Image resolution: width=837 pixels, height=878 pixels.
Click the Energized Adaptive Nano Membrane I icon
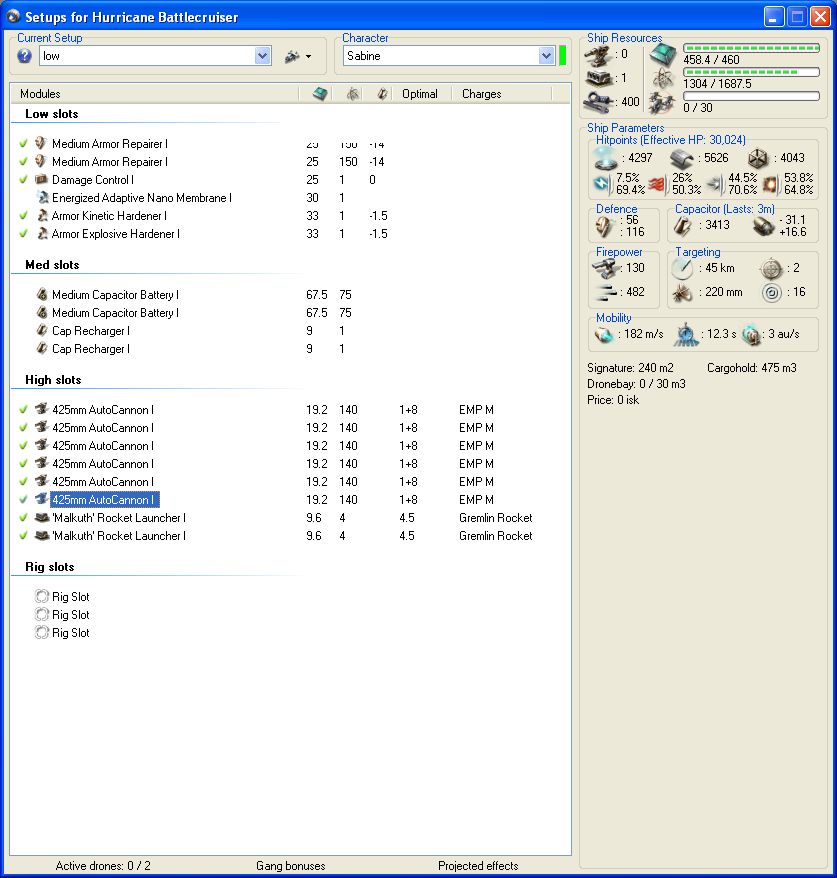pyautogui.click(x=43, y=197)
